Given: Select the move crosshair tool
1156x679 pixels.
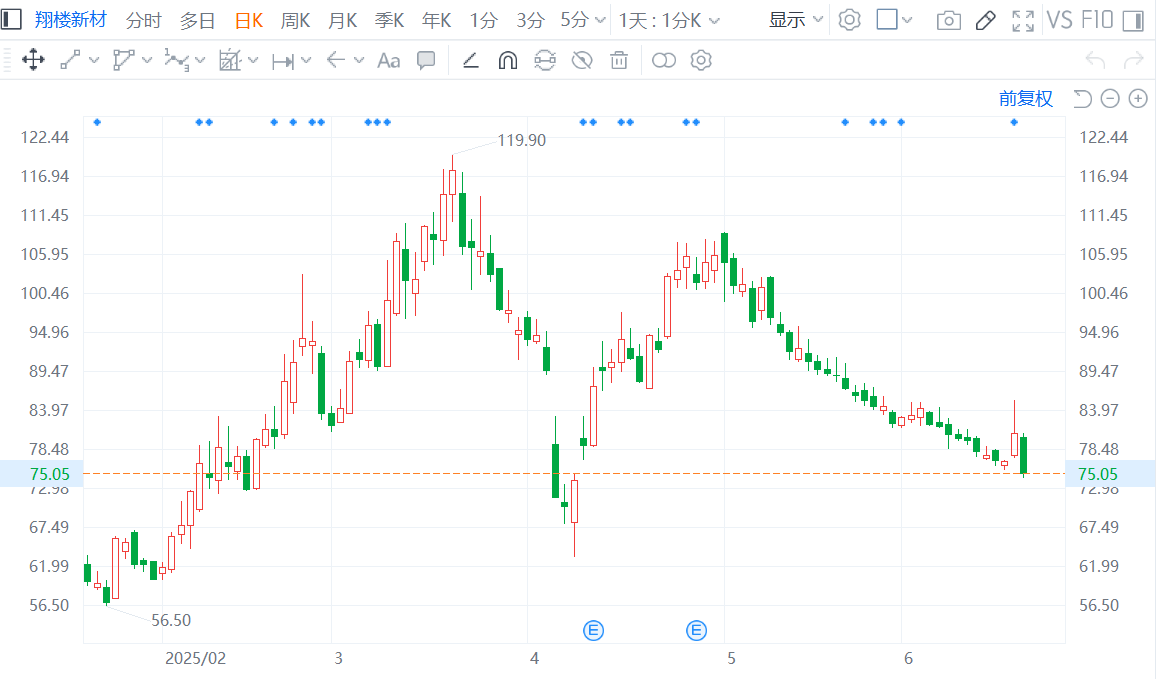Looking at the screenshot, I should pyautogui.click(x=33, y=60).
